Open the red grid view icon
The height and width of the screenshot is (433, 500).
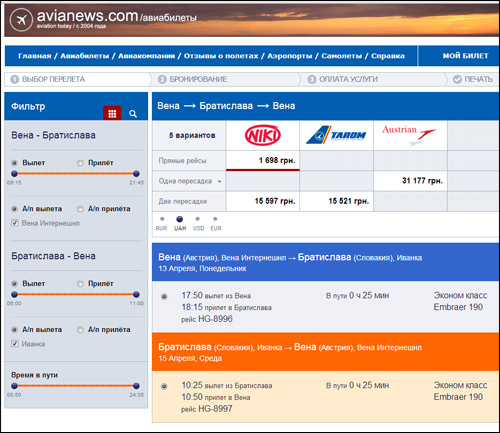[112, 113]
